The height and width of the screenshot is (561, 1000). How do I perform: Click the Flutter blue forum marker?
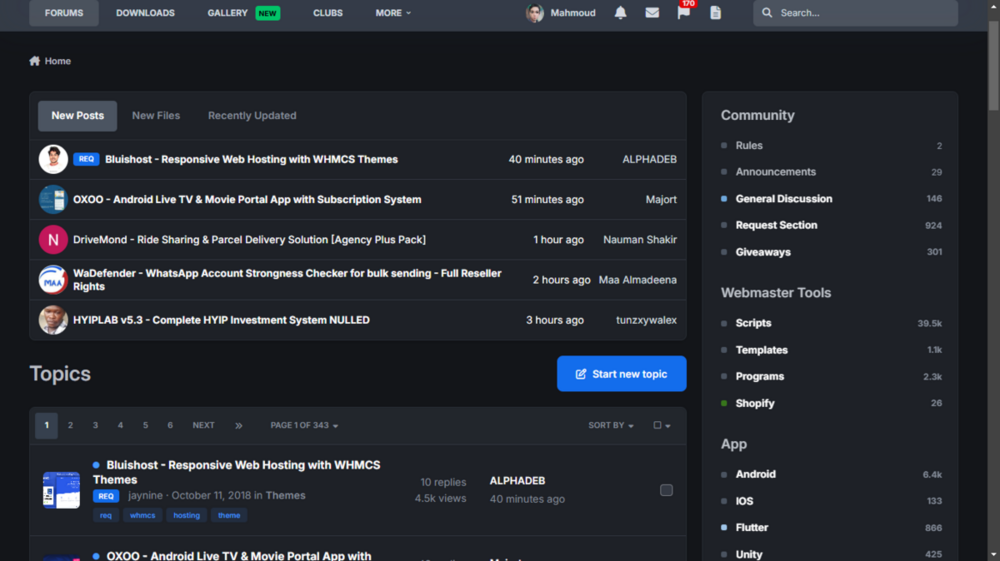click(x=724, y=527)
